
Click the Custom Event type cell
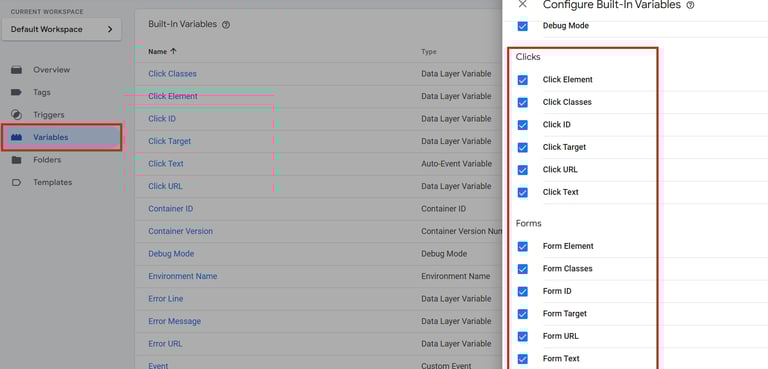(x=446, y=366)
